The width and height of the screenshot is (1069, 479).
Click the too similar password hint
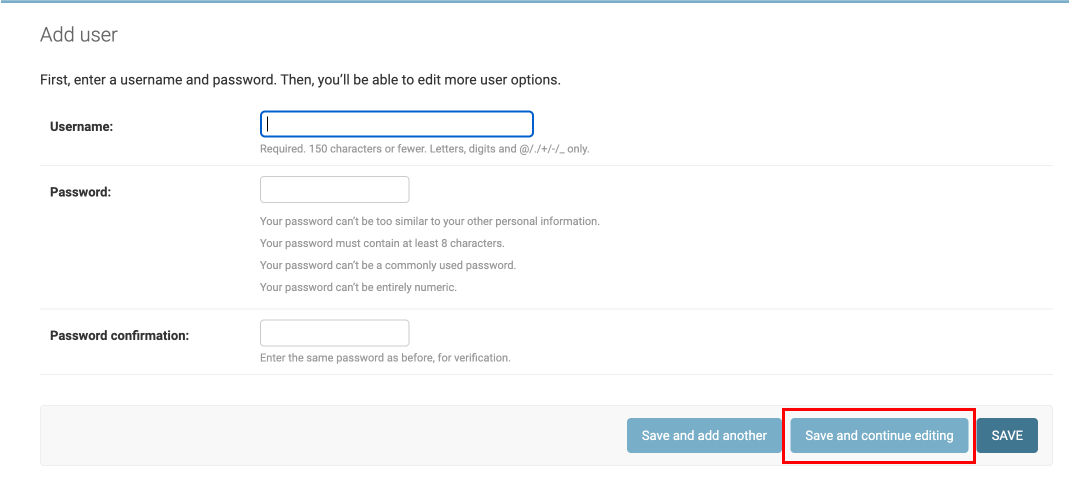click(429, 221)
